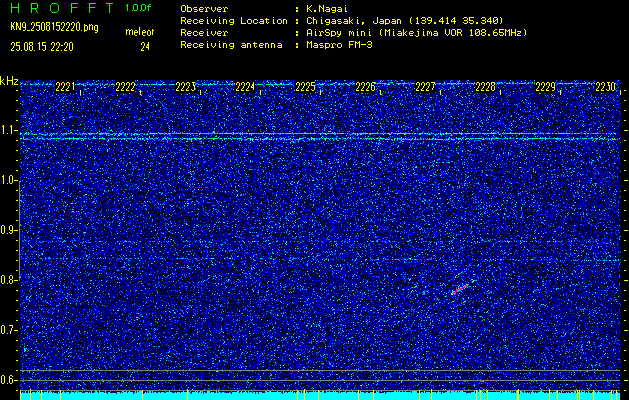Click the antenna text Maspro FM-3
Viewport: 629px width, 400px height.
pos(339,45)
